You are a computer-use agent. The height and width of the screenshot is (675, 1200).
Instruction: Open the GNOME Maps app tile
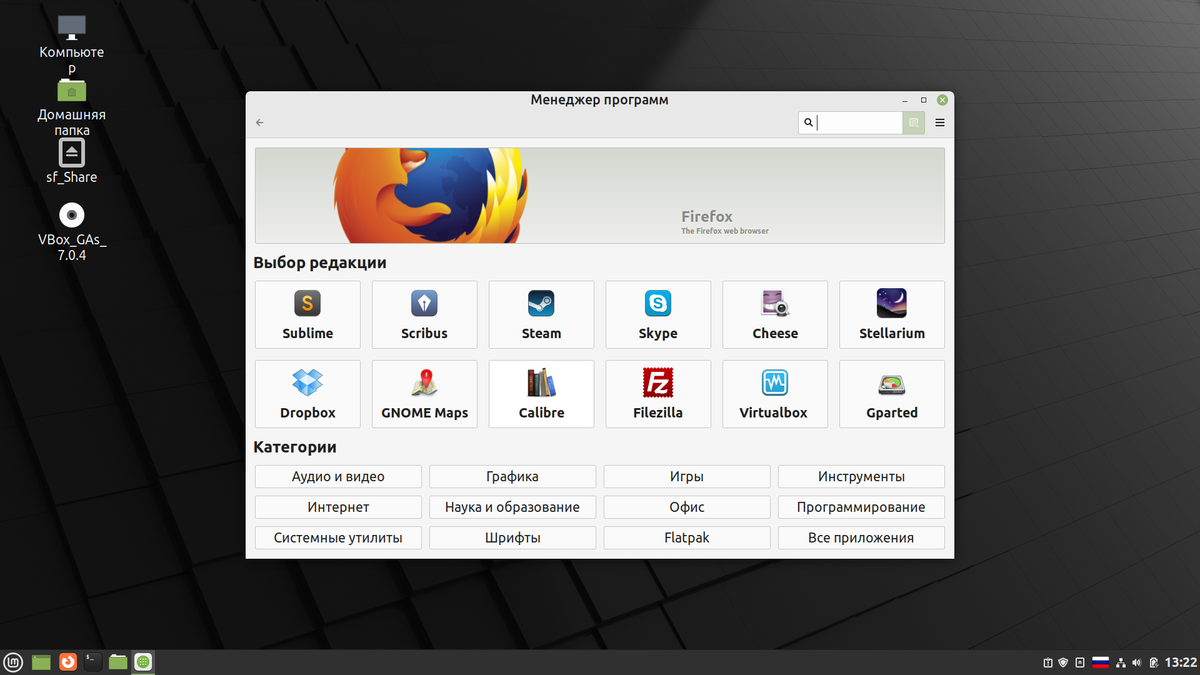point(424,394)
